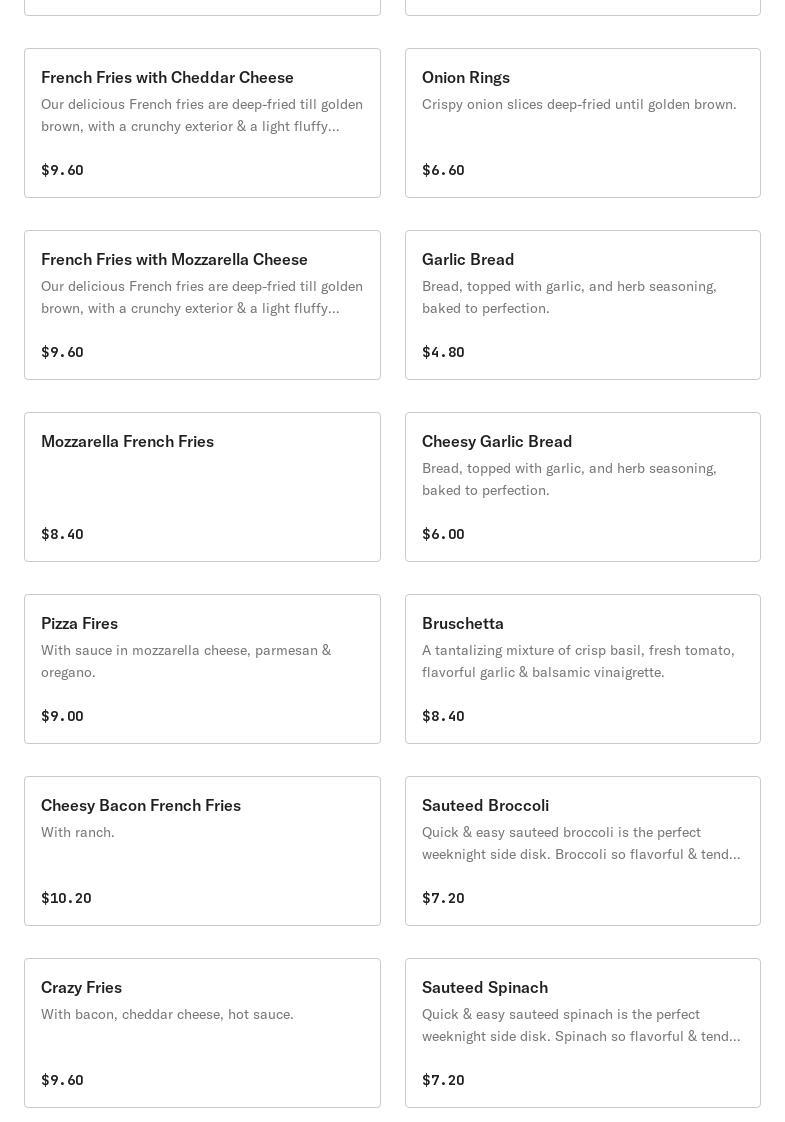Image resolution: width=785 pixels, height=1122 pixels.
Task: Open the French Fries with Cheddar Cheese item
Action: [202, 123]
